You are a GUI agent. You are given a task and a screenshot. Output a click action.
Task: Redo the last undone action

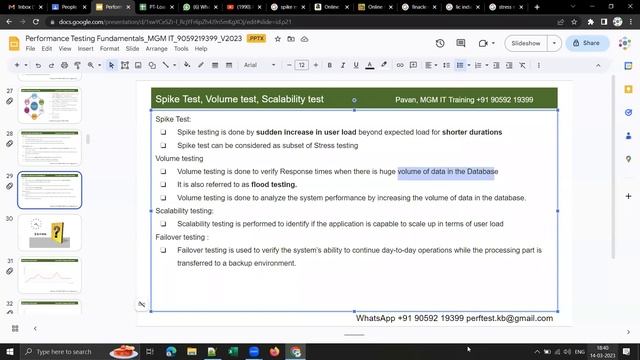(x=51, y=65)
